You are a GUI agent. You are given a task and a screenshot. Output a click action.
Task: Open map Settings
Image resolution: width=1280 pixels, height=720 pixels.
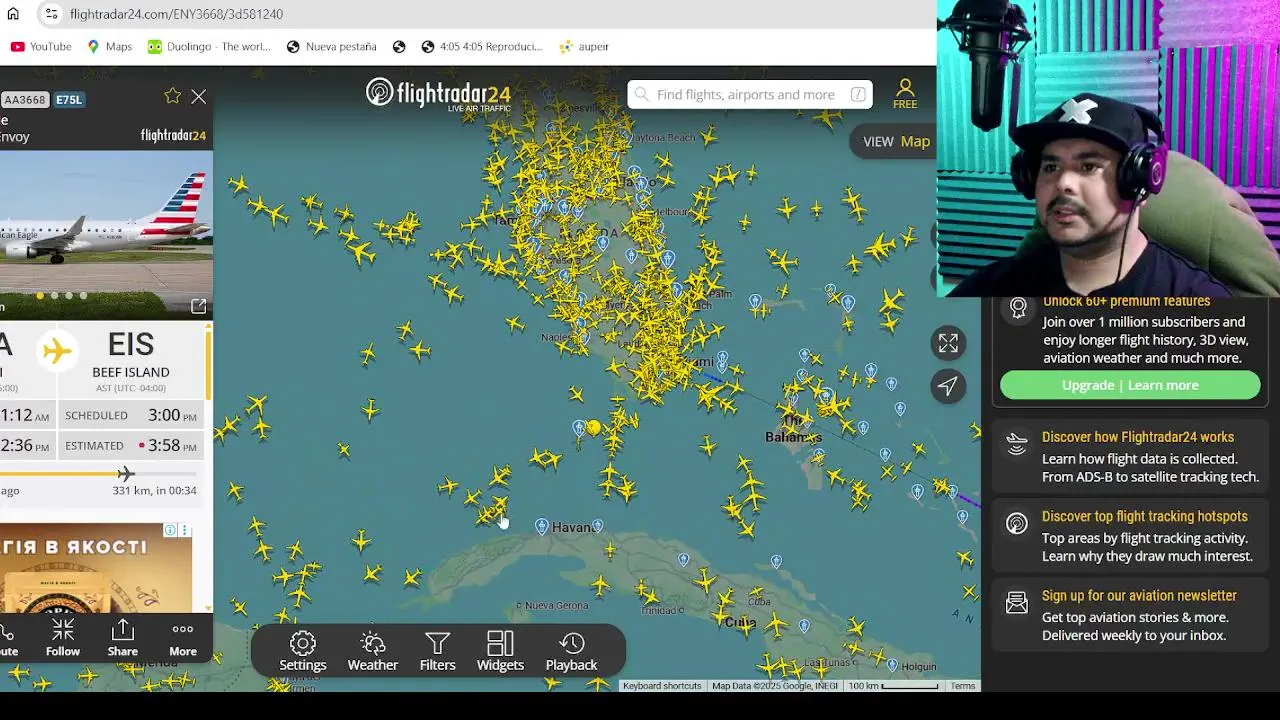click(x=303, y=651)
